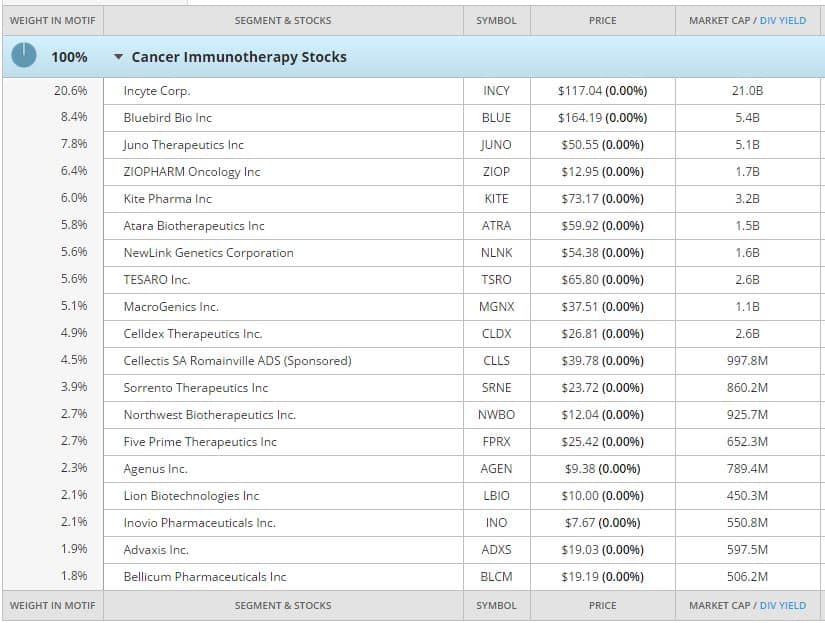
Task: Collapse the Cancer Immunotherapy Stocks segment
Action: pos(118,57)
